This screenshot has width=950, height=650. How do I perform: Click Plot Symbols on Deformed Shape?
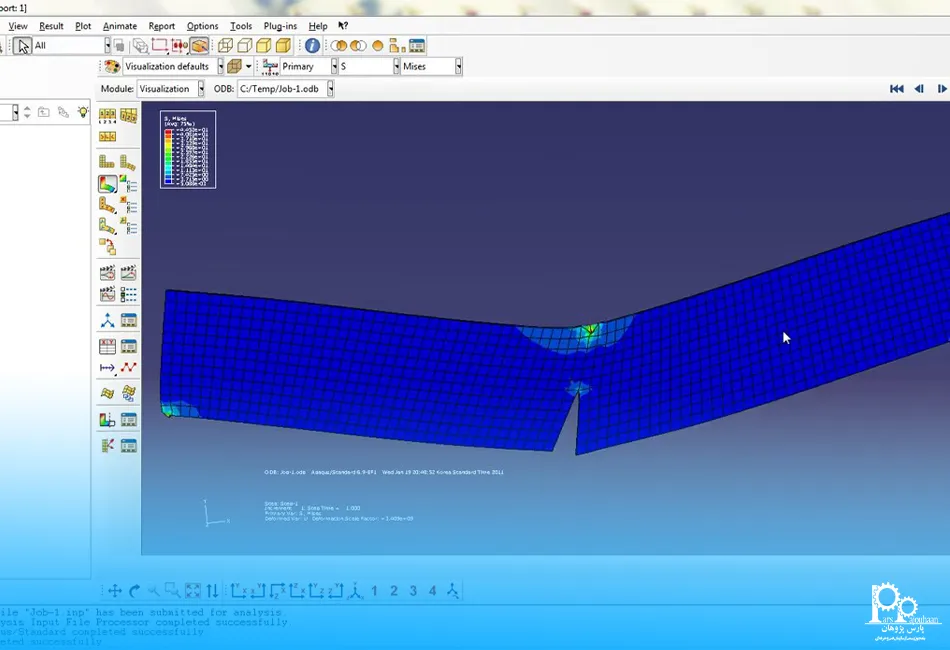pyautogui.click(x=107, y=205)
